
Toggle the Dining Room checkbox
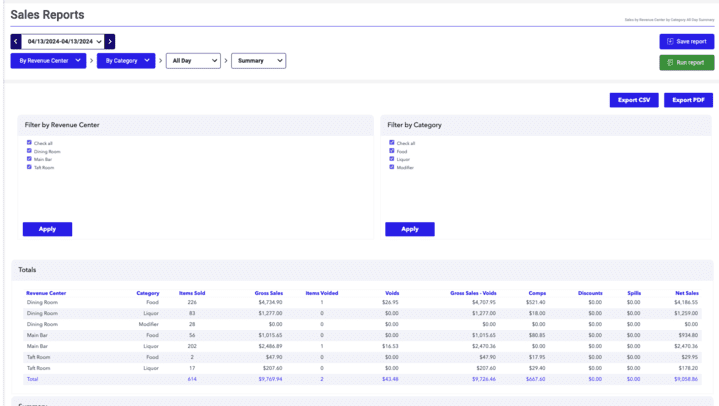pos(29,151)
